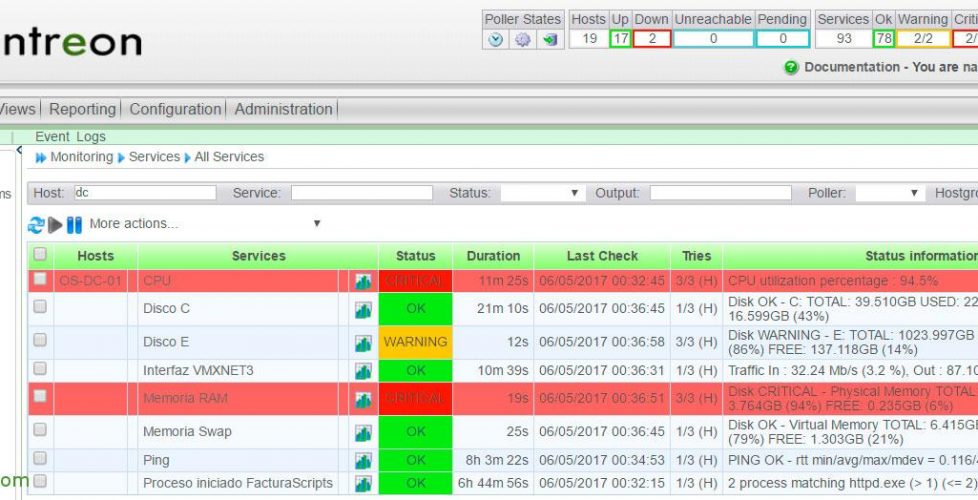Click the Proceso iniciado FacturaScripts service name
978x500 pixels.
pos(238,483)
